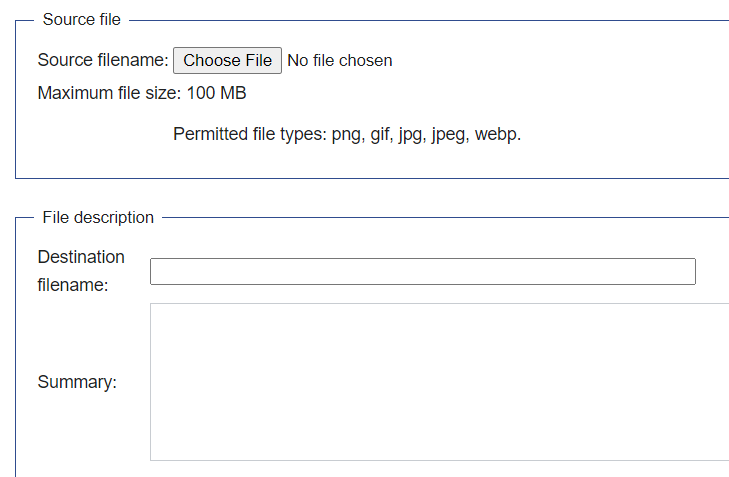Click the "jpg" file type
Image resolution: width=729 pixels, height=477 pixels.
click(x=411, y=135)
